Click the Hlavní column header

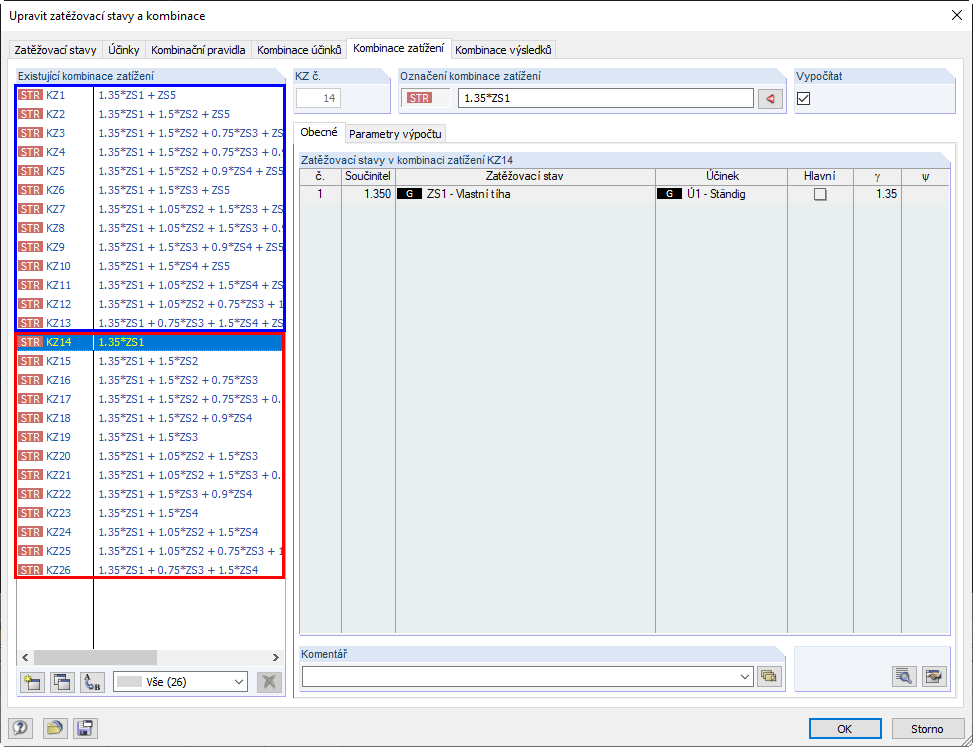tap(820, 176)
